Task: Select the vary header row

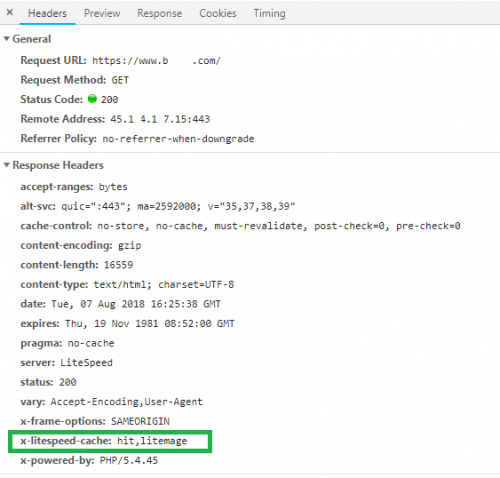Action: click(x=111, y=402)
